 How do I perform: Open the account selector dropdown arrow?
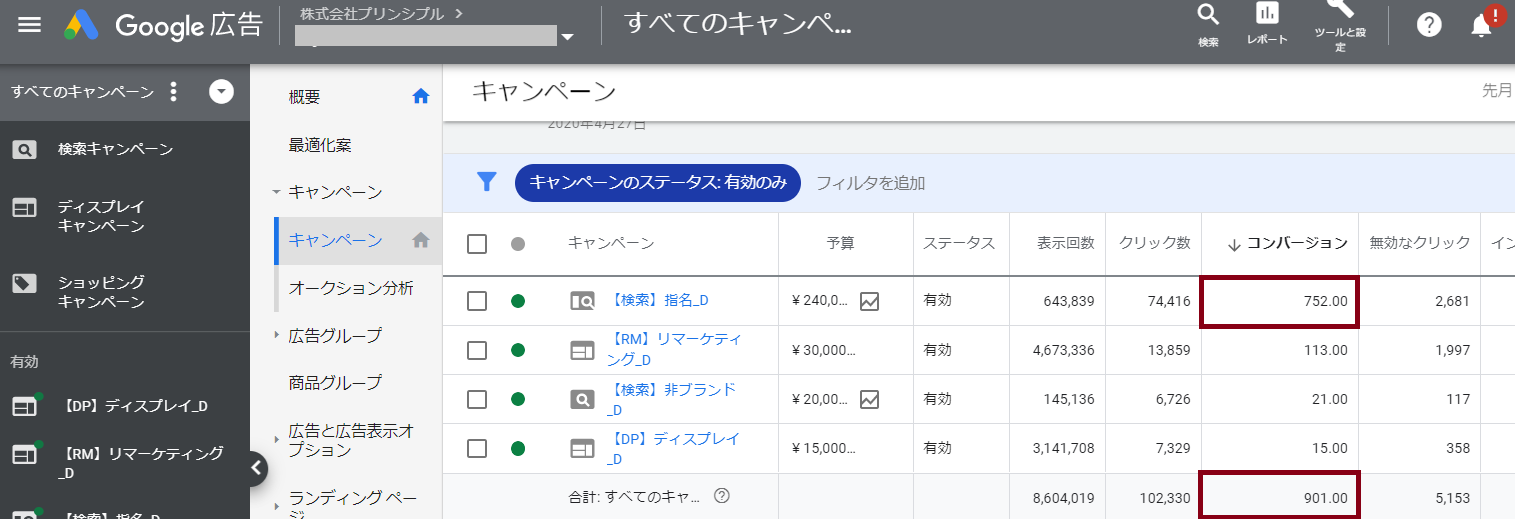[567, 38]
